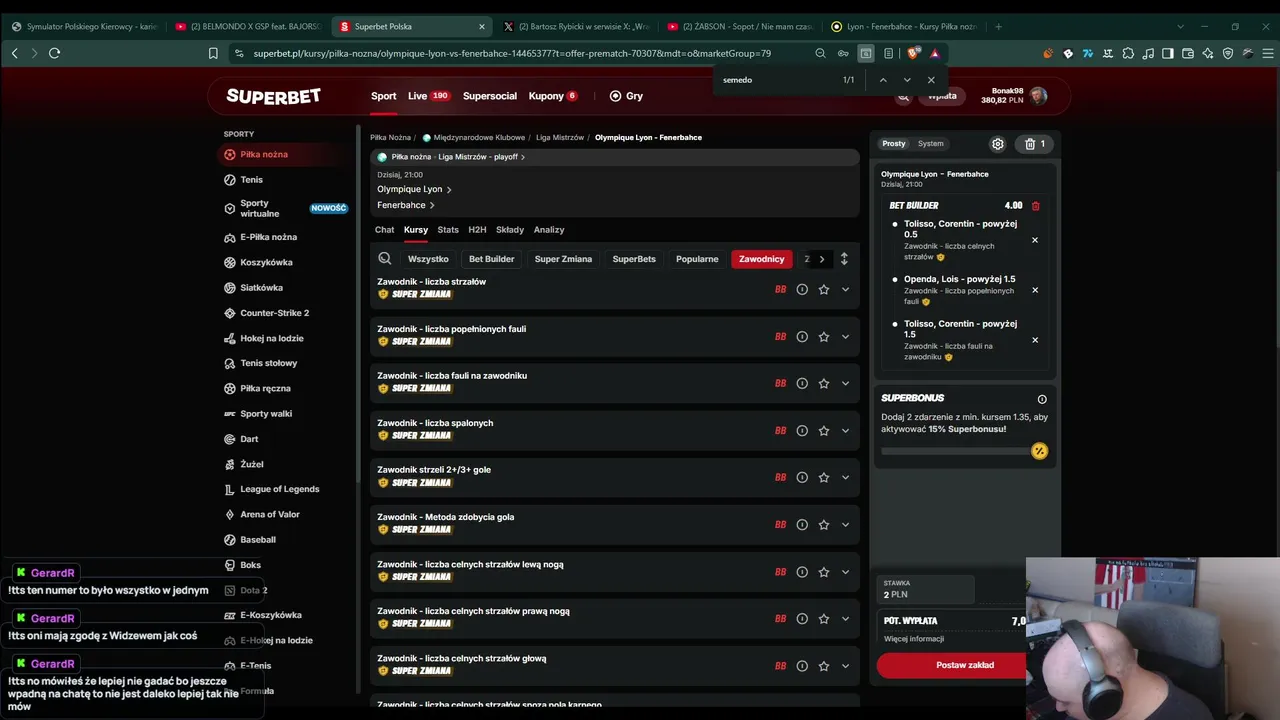Expand the celnych strzałów głową market

tap(845, 666)
